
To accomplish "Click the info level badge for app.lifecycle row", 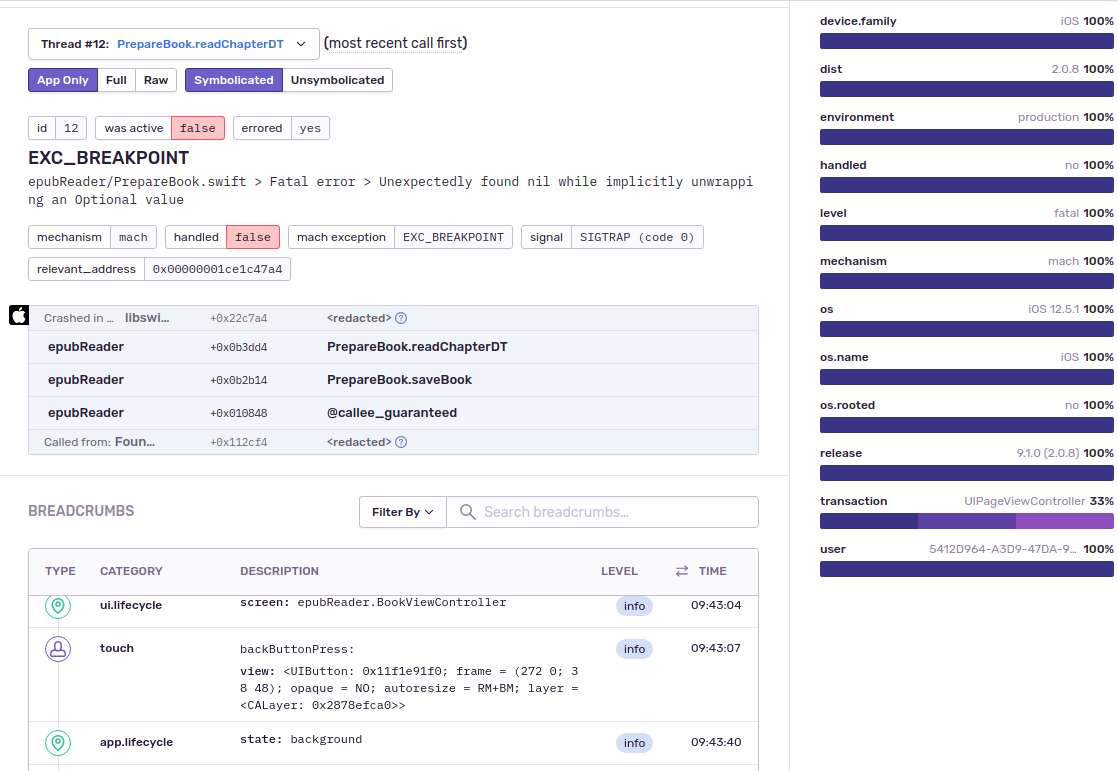I will click(634, 743).
